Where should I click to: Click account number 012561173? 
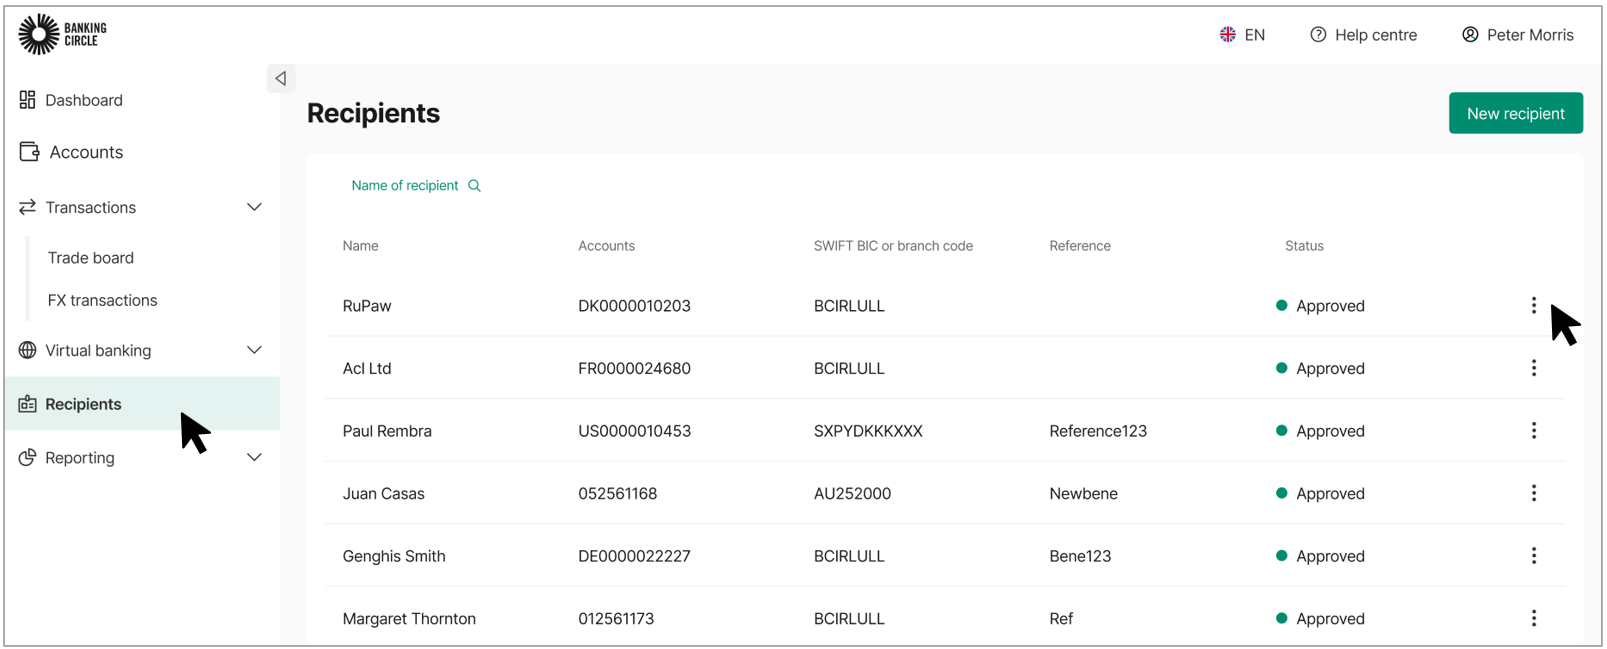[x=616, y=619]
